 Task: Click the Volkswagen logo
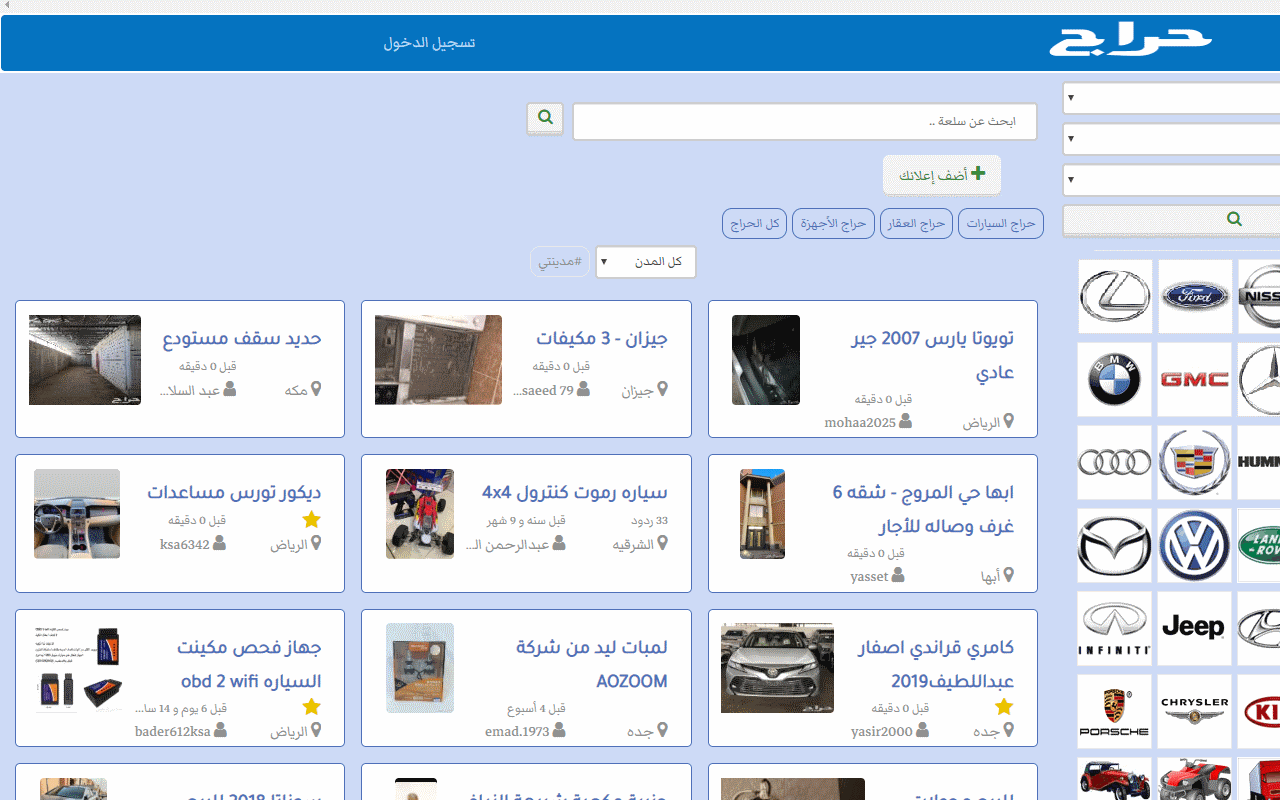click(x=1194, y=545)
